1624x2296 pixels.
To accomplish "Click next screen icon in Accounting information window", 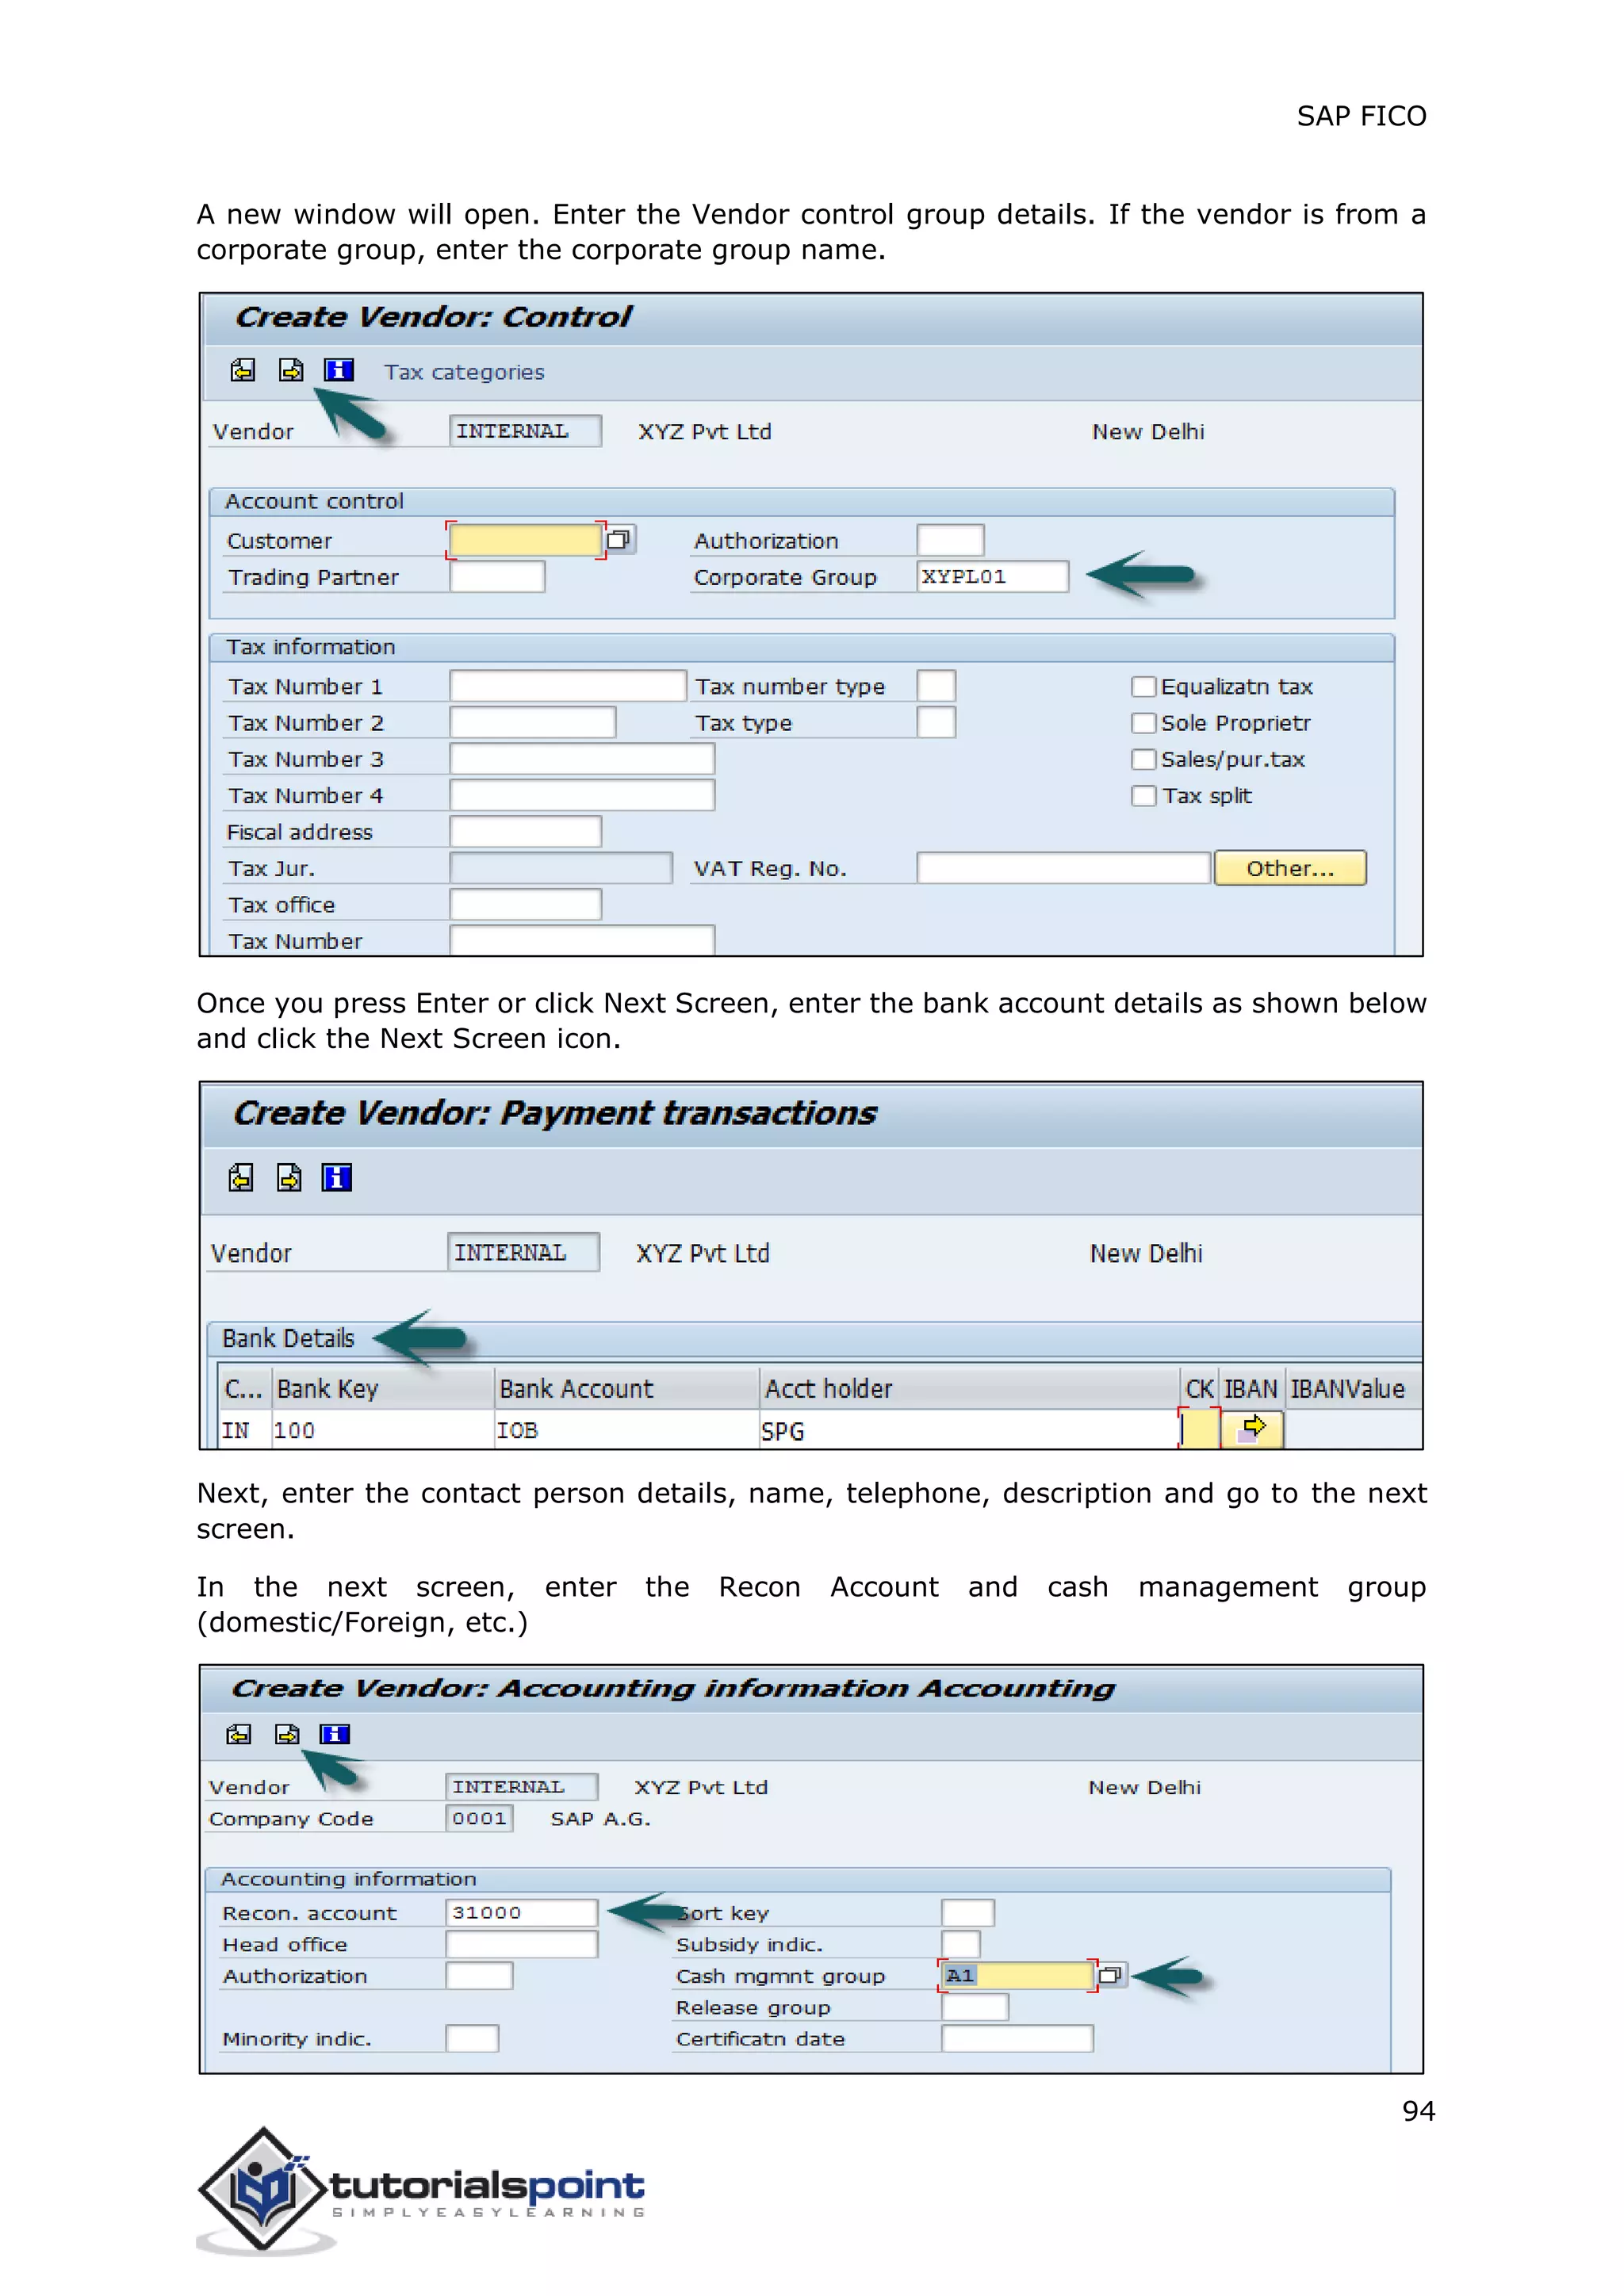I will (287, 1734).
